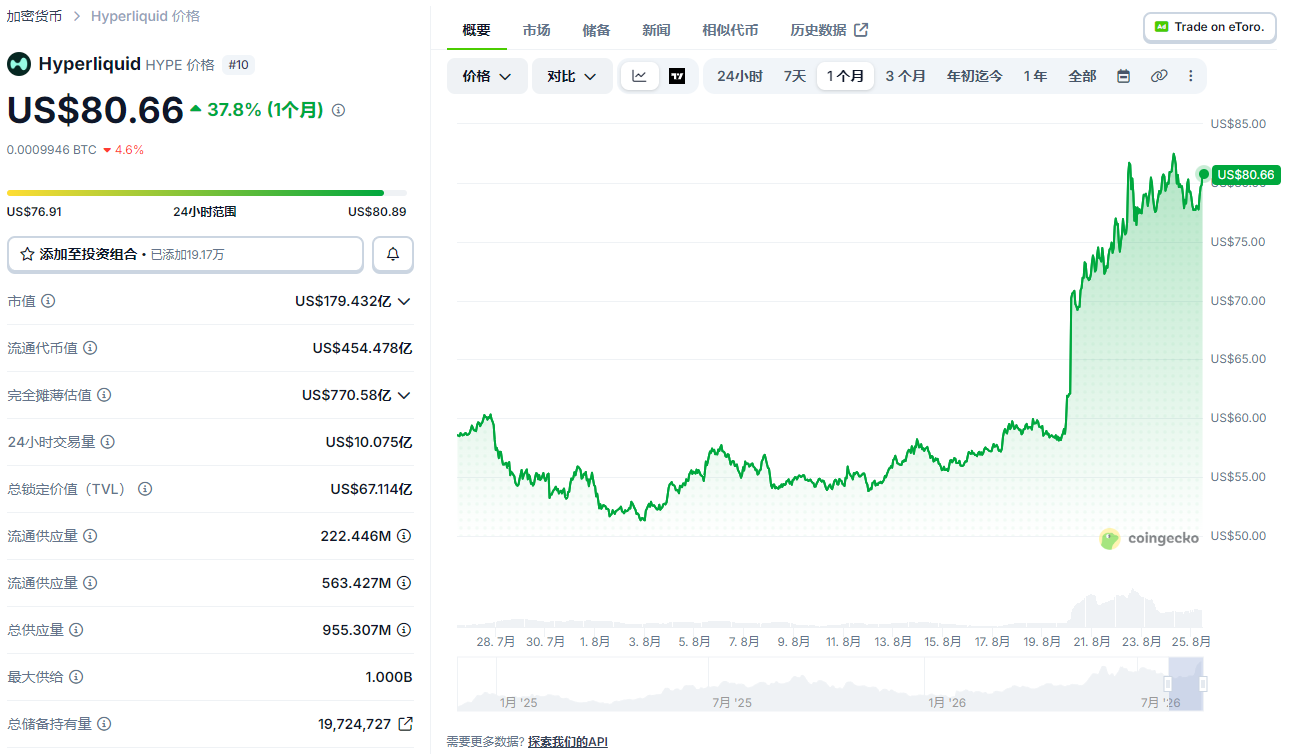Click the chart link/embed icon
The width and height of the screenshot is (1293, 754).
(1159, 76)
